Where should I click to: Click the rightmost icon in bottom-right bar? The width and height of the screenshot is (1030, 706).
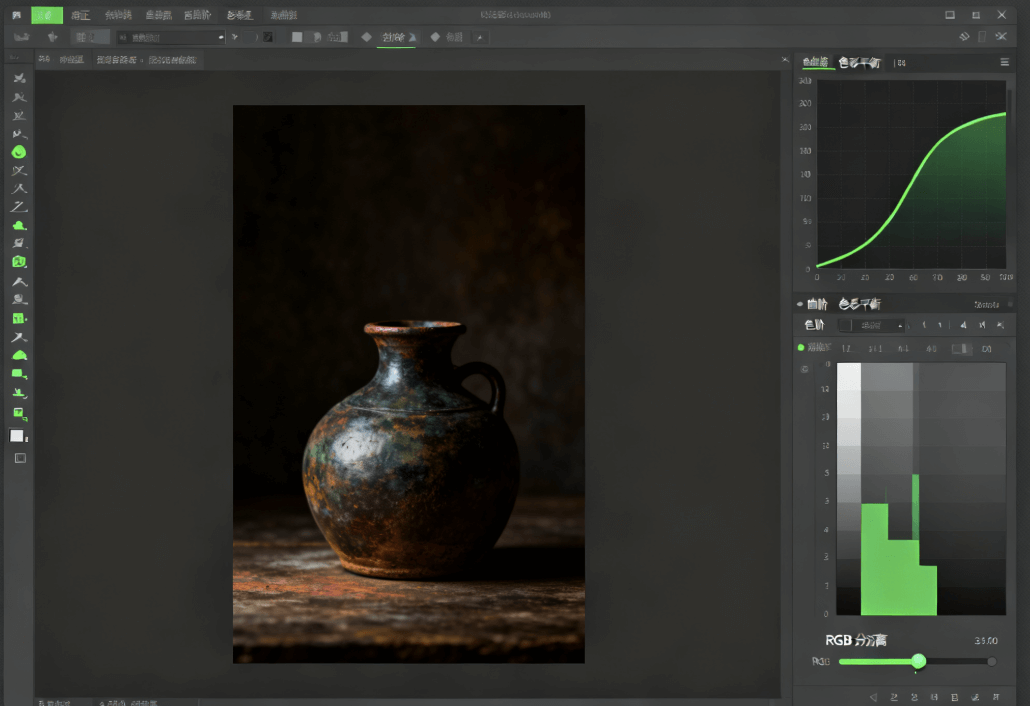[996, 696]
